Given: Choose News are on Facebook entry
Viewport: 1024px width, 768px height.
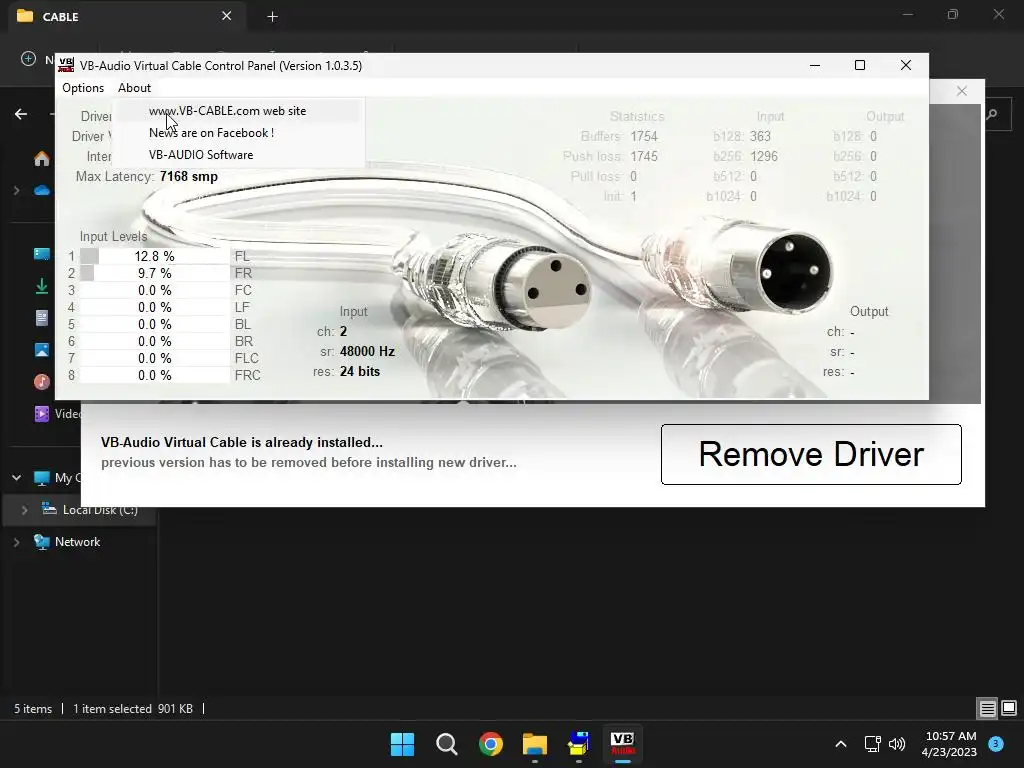Looking at the screenshot, I should tap(211, 133).
